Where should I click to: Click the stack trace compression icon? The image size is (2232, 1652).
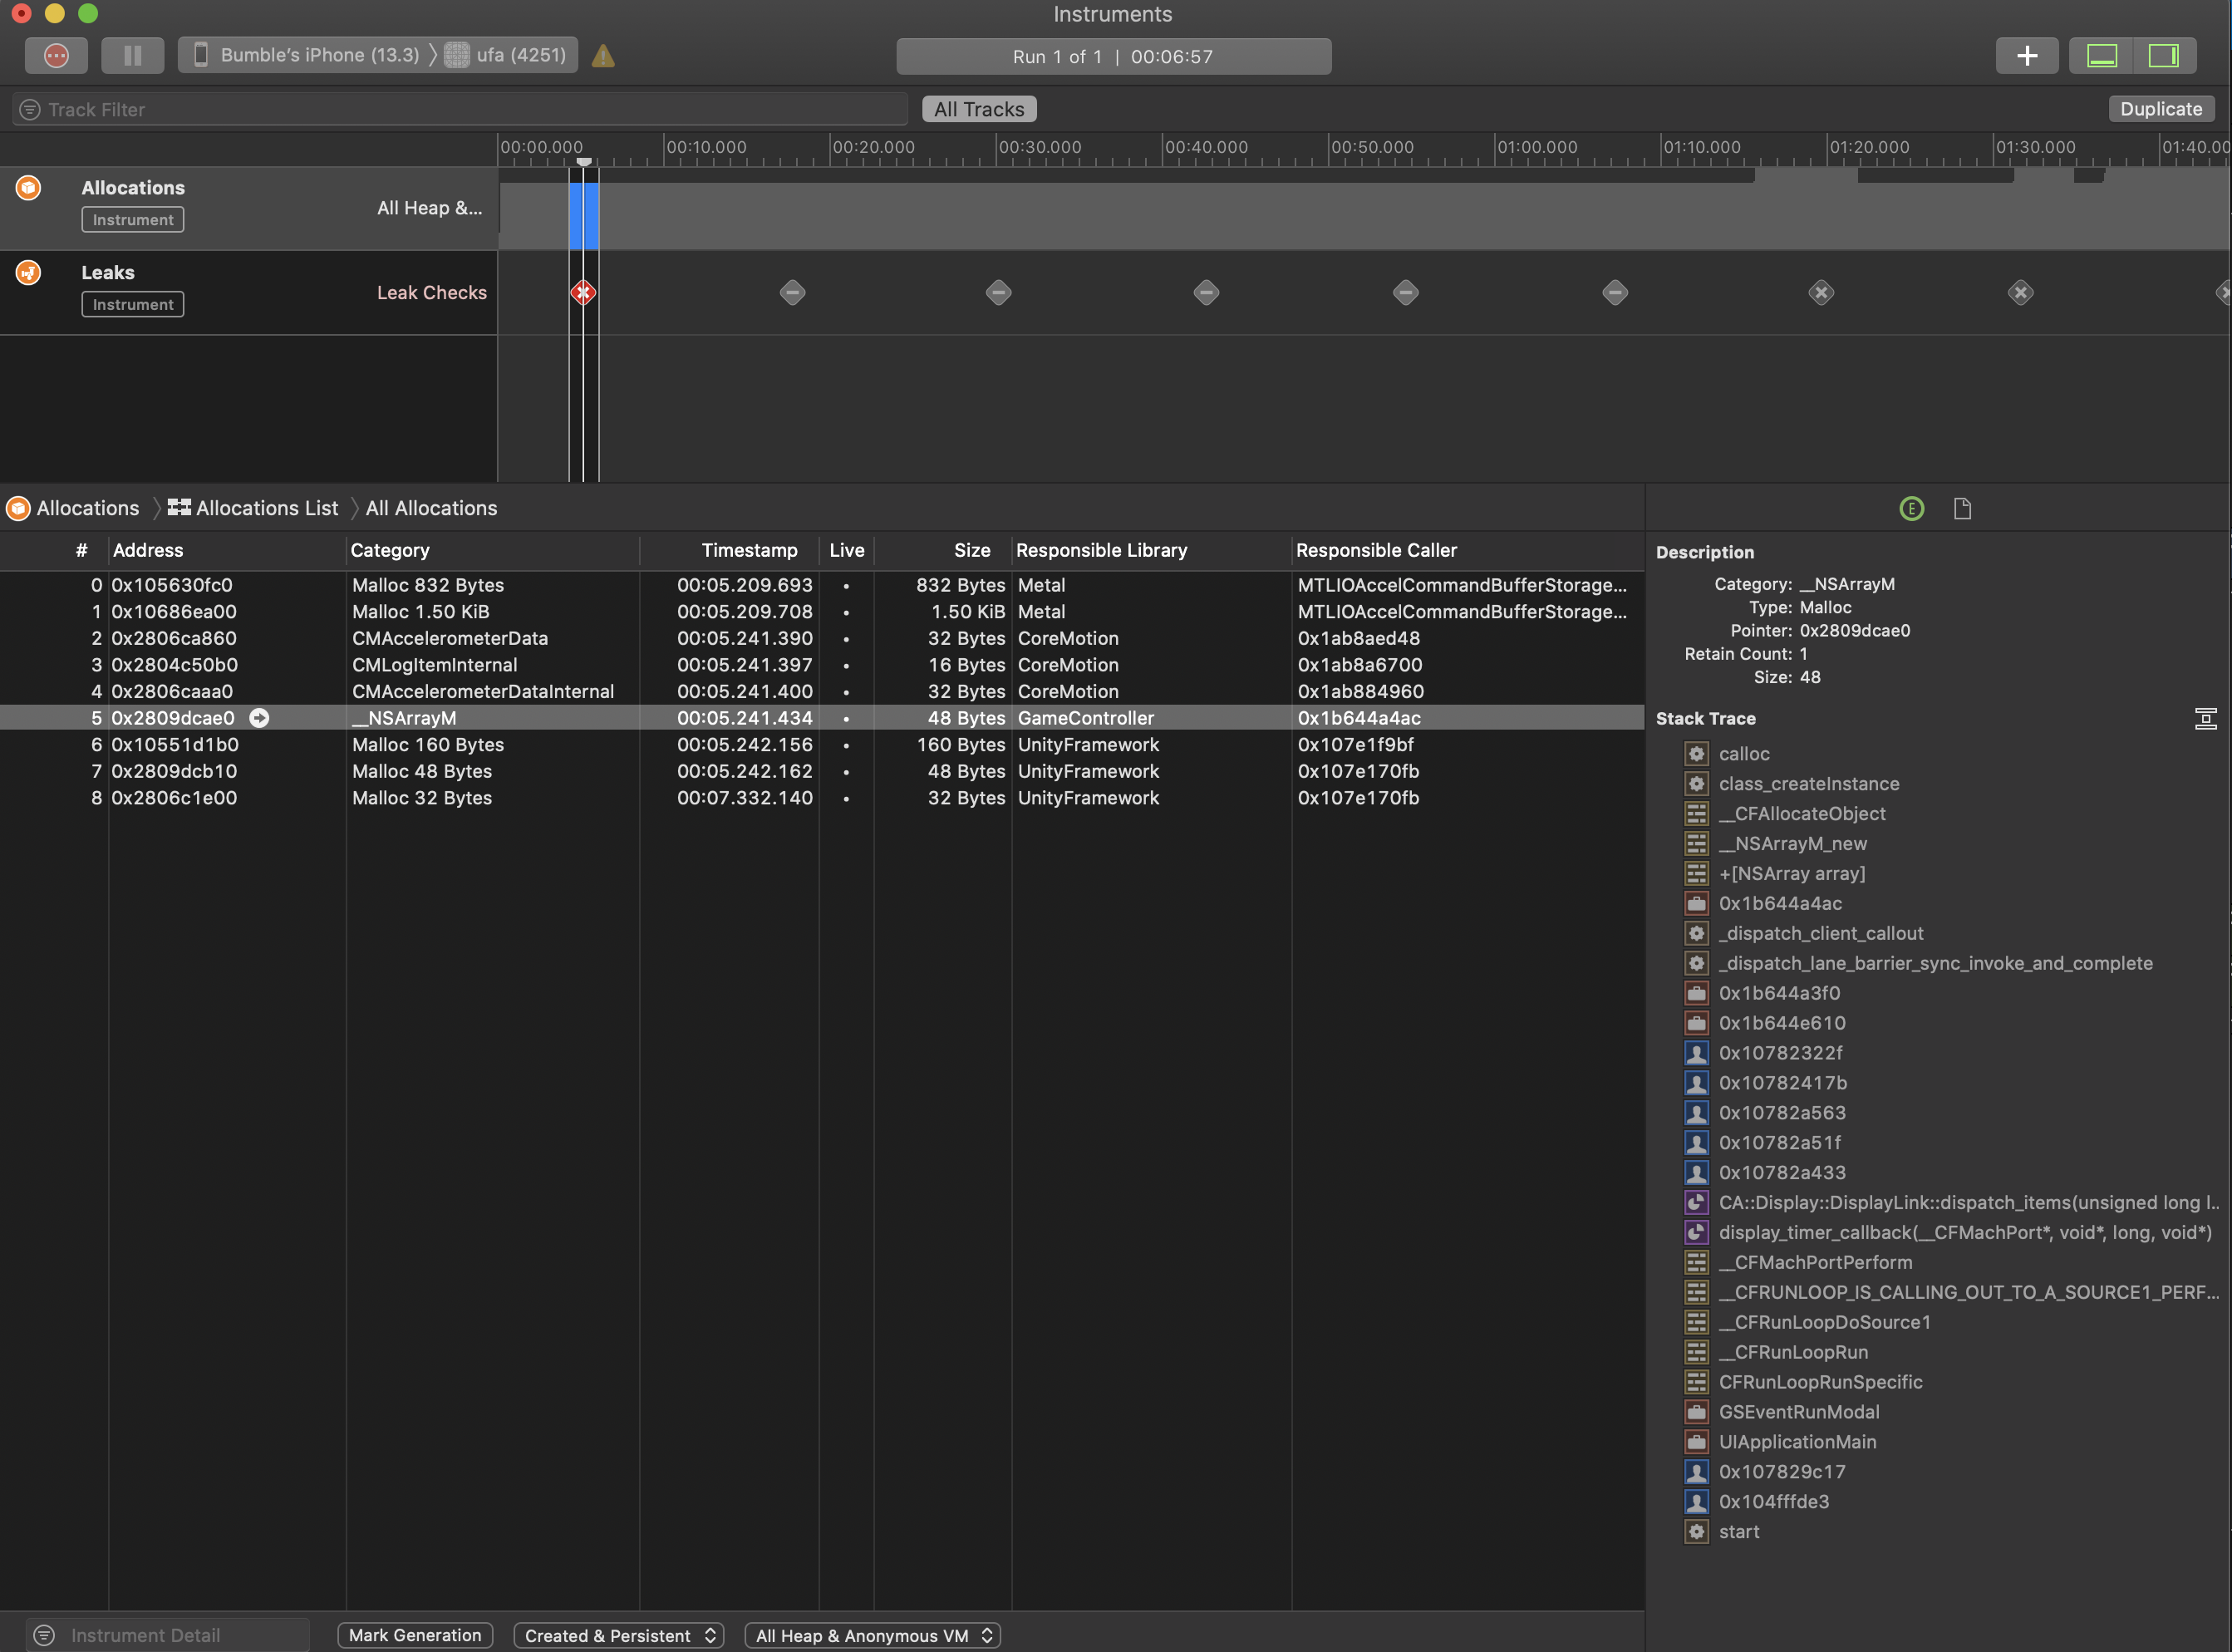click(2206, 718)
